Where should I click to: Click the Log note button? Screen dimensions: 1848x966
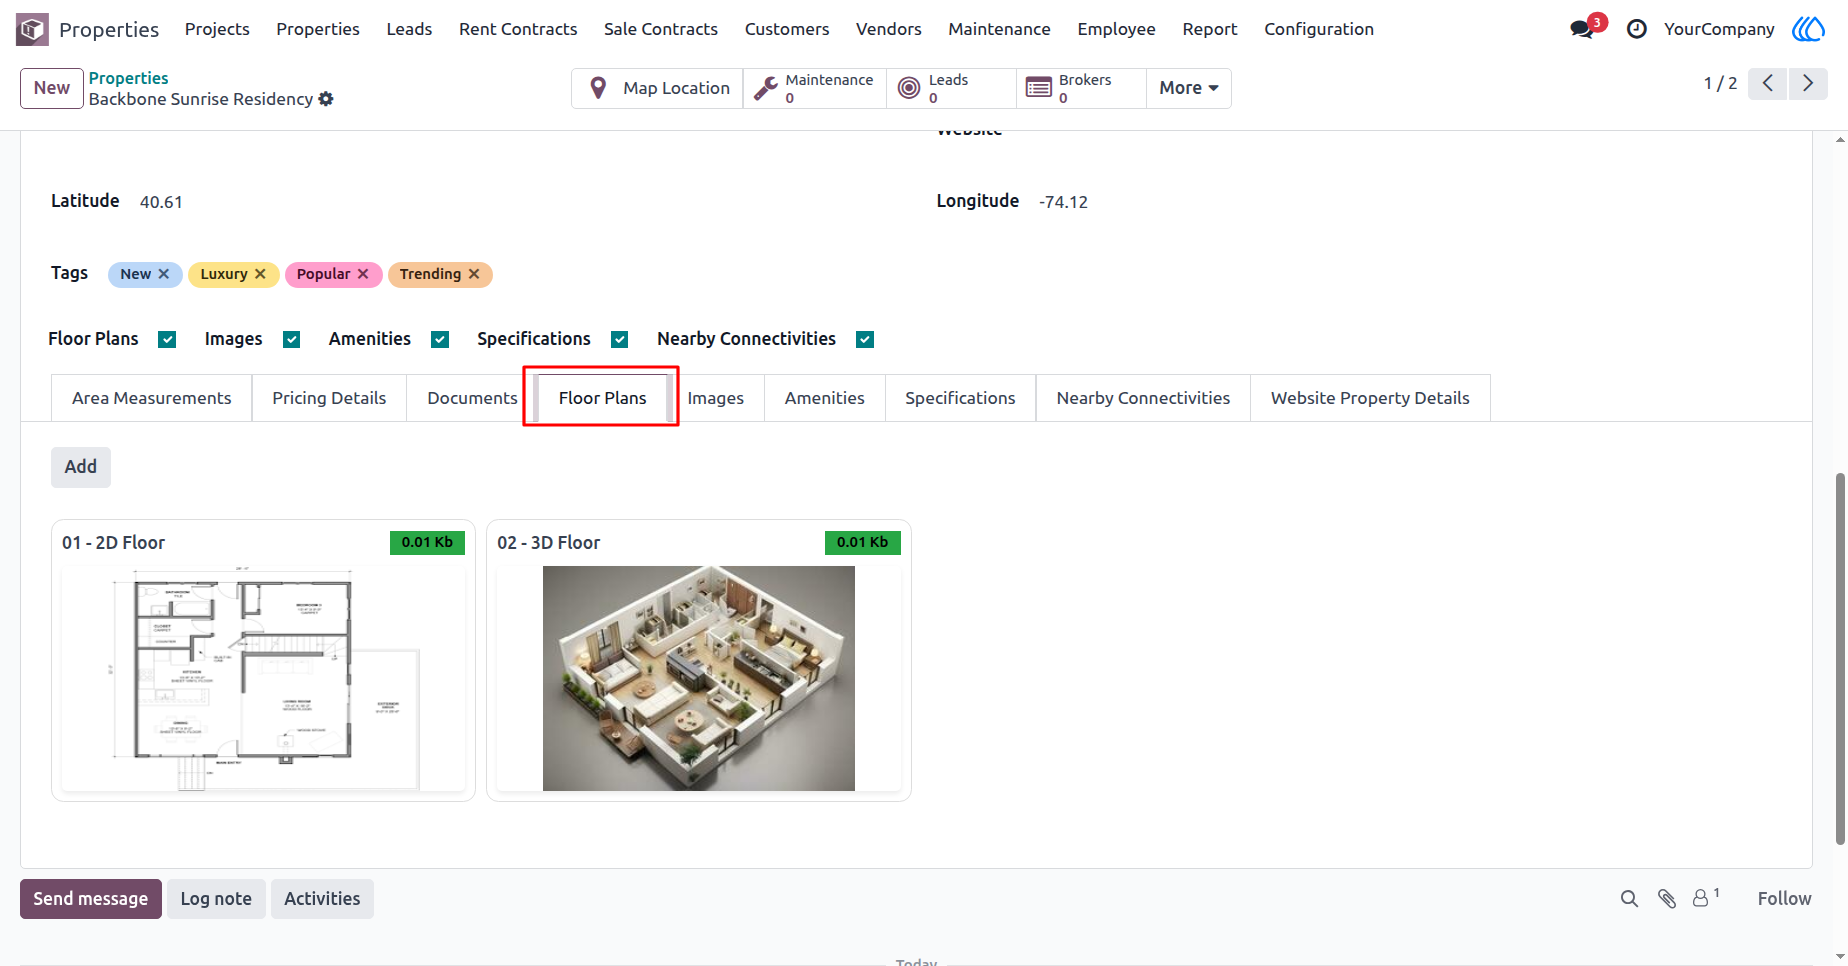point(216,899)
